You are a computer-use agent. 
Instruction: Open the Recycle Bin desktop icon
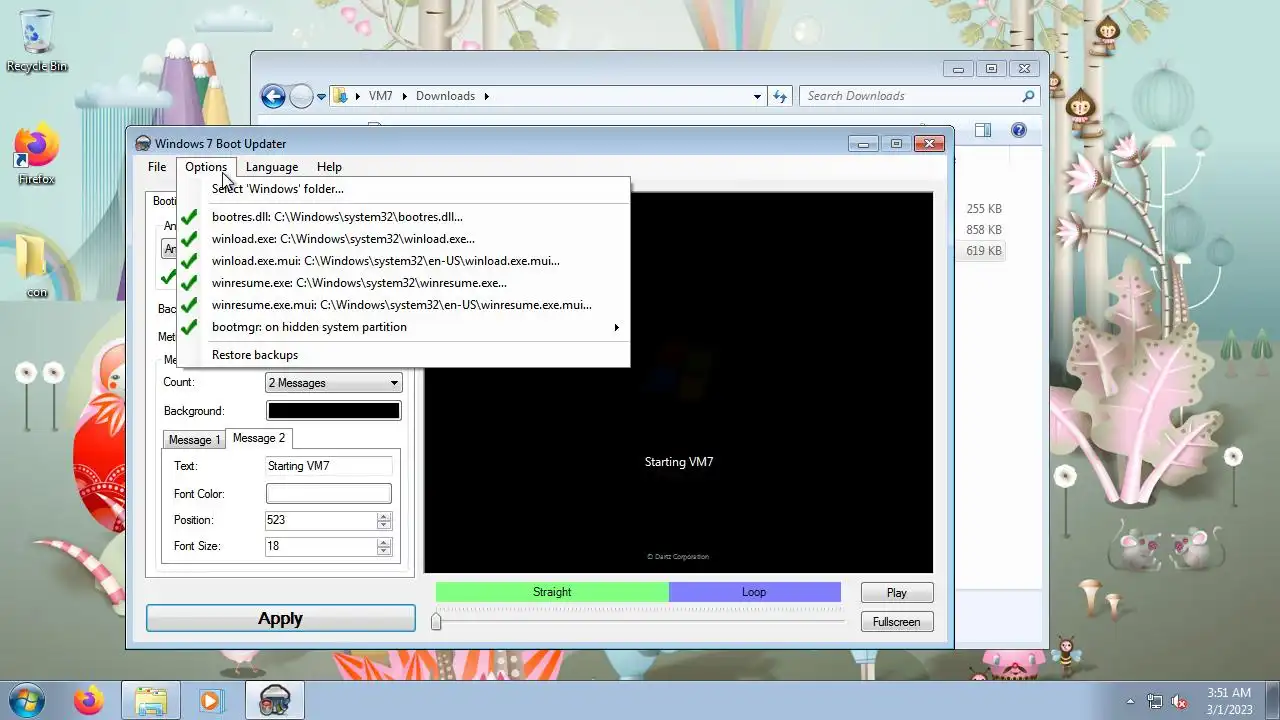pyautogui.click(x=37, y=40)
